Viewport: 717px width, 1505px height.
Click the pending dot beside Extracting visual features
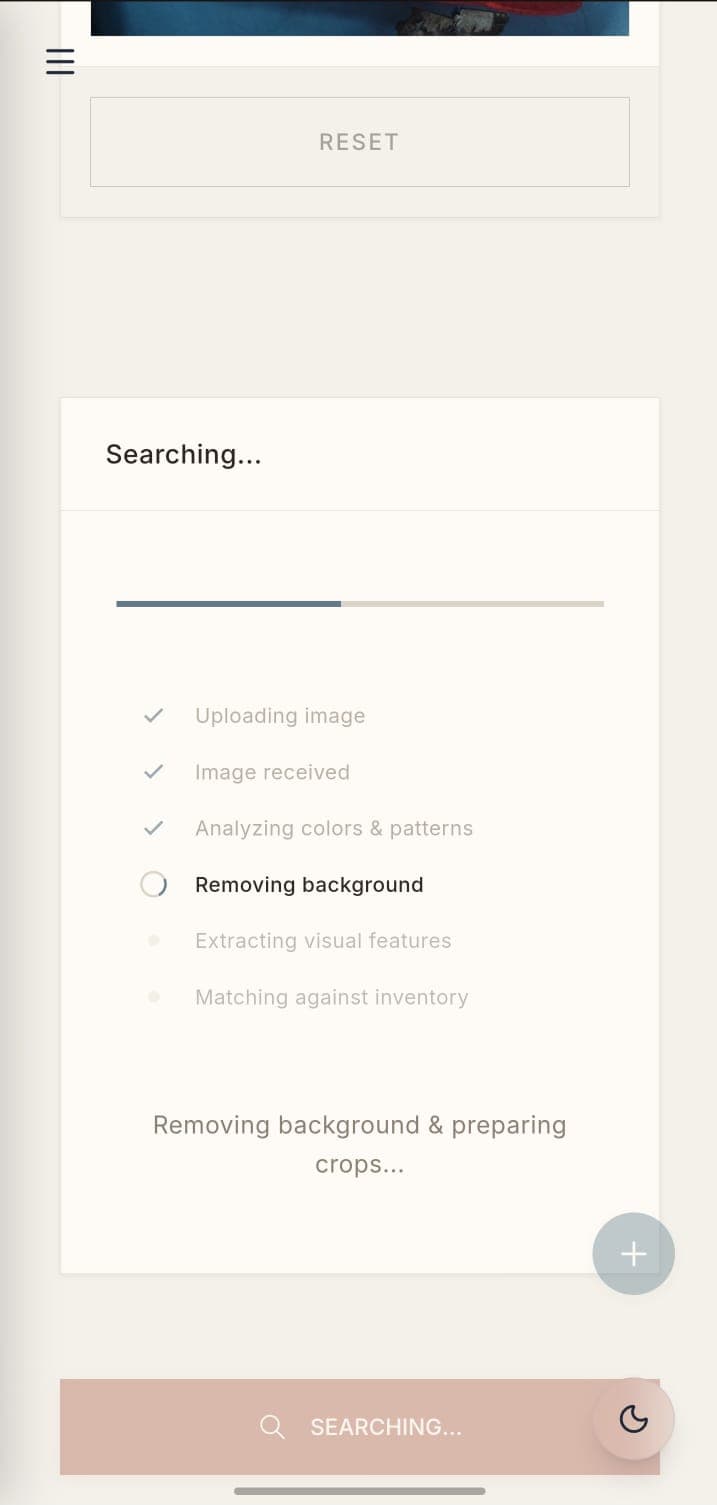click(x=154, y=940)
